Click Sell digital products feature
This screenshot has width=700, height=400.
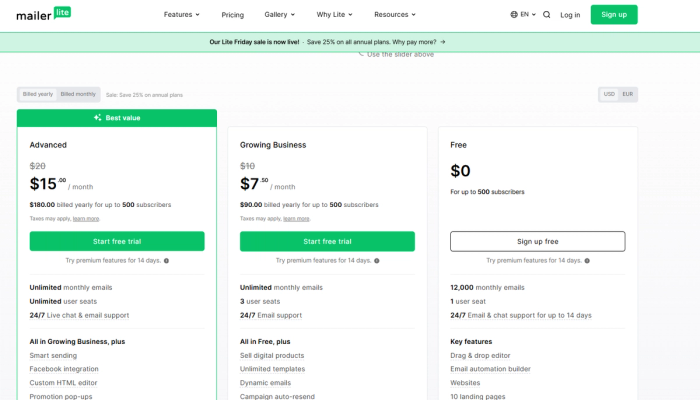[x=272, y=355]
